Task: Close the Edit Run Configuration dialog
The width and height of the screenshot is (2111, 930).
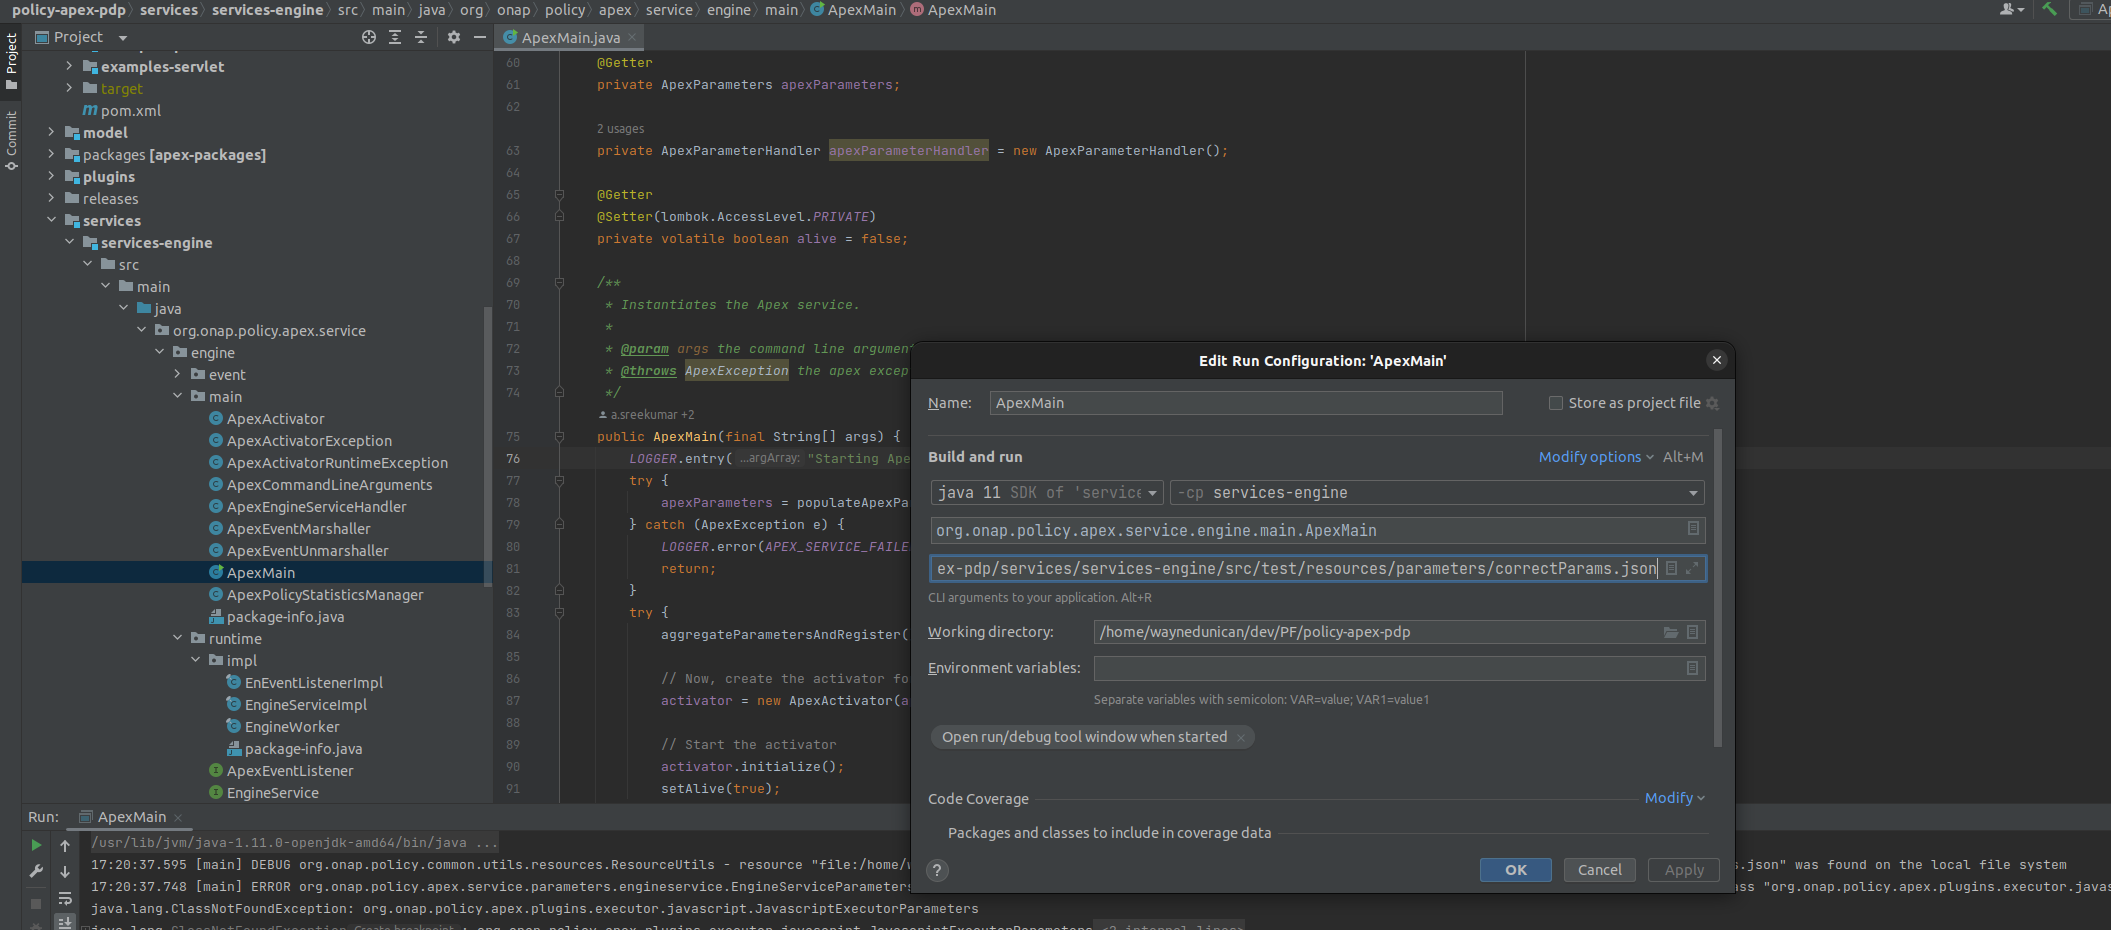Action: pos(1717,360)
